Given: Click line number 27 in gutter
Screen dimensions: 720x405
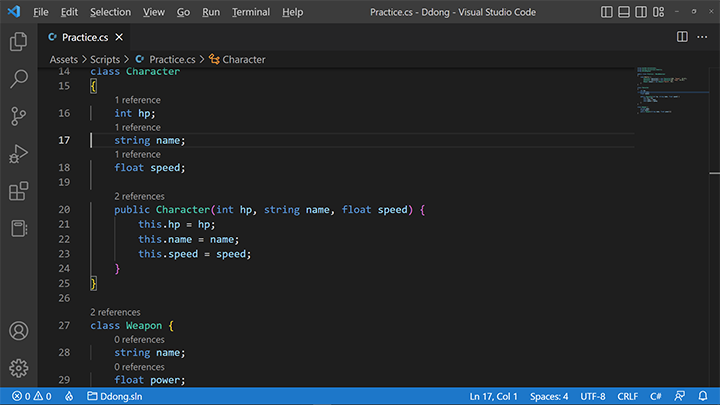Looking at the screenshot, I should pos(64,326).
